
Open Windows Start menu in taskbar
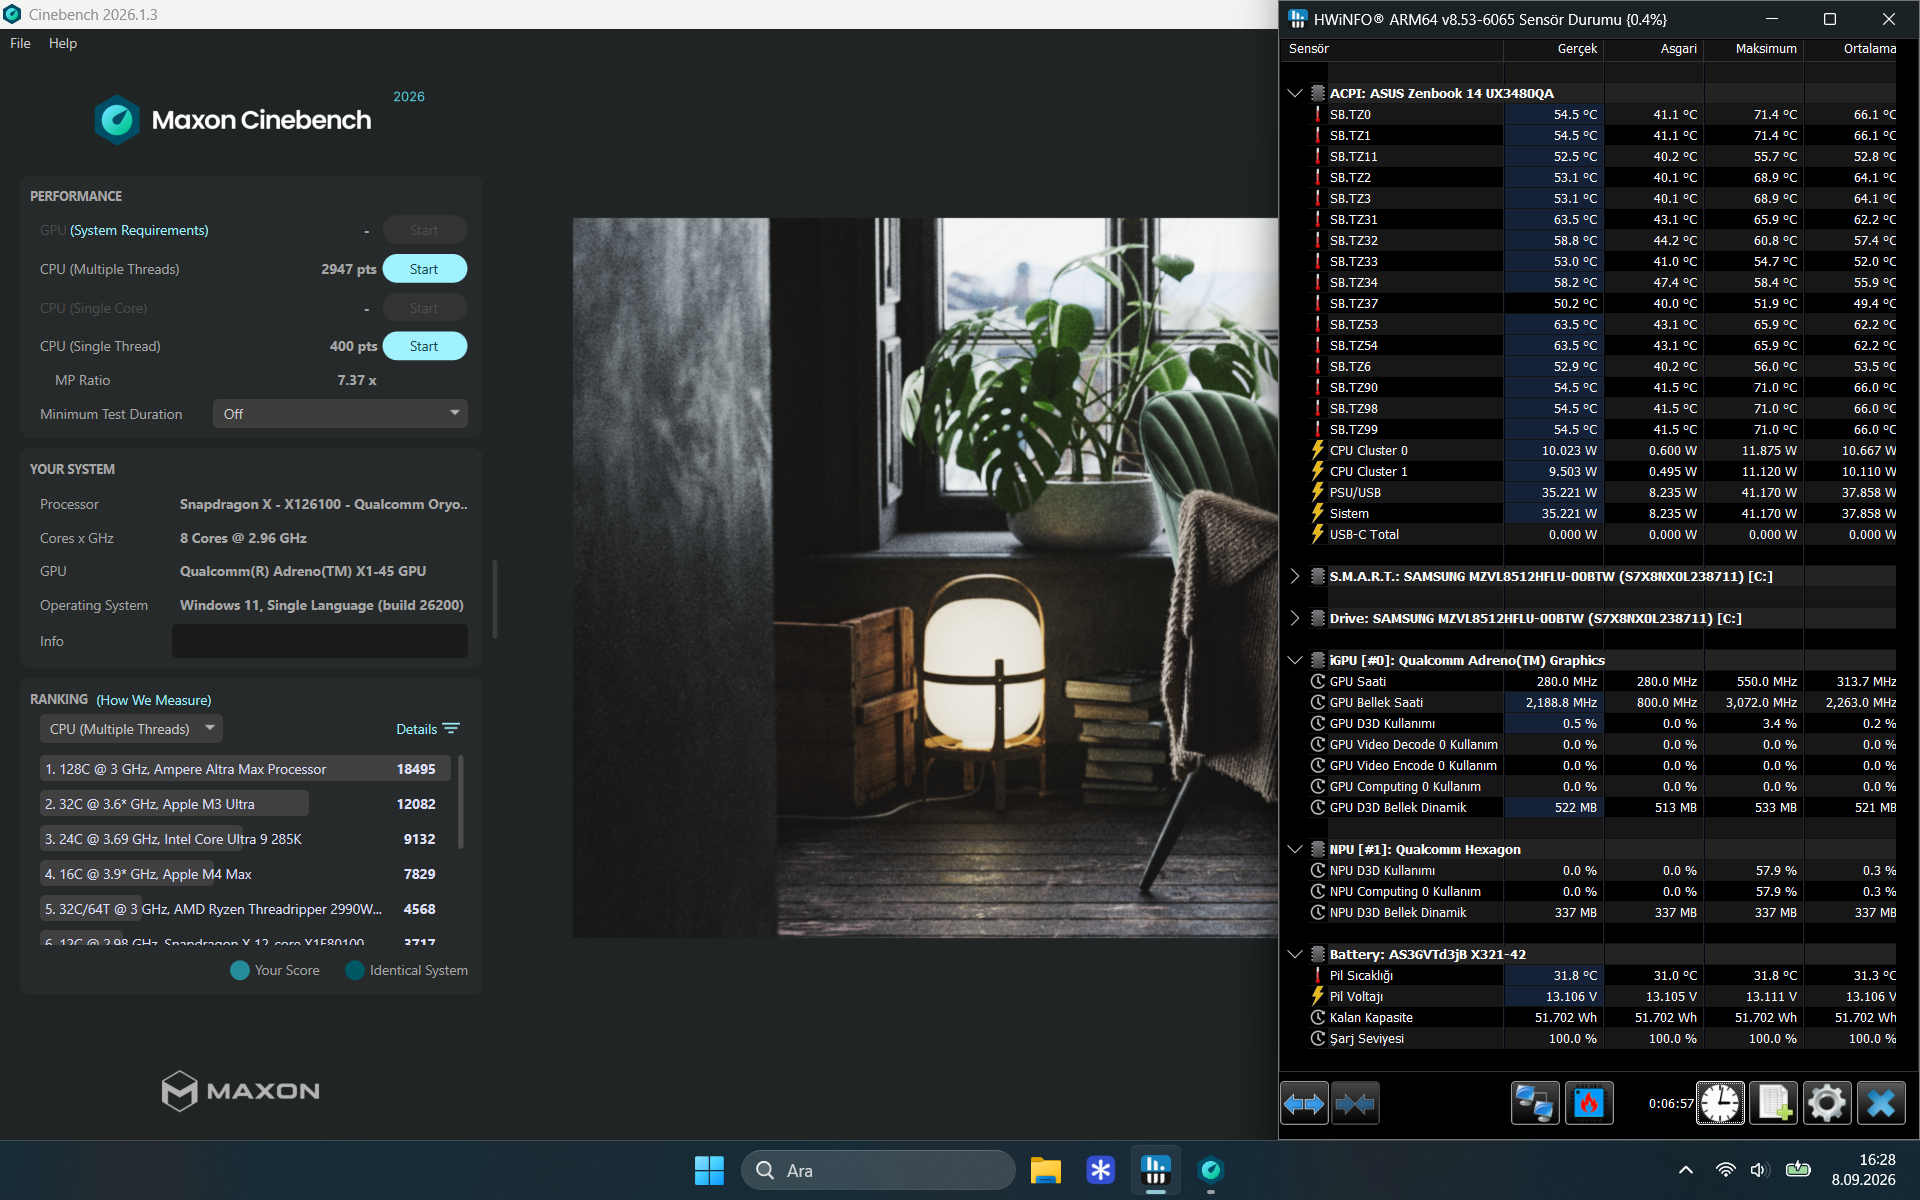709,1170
